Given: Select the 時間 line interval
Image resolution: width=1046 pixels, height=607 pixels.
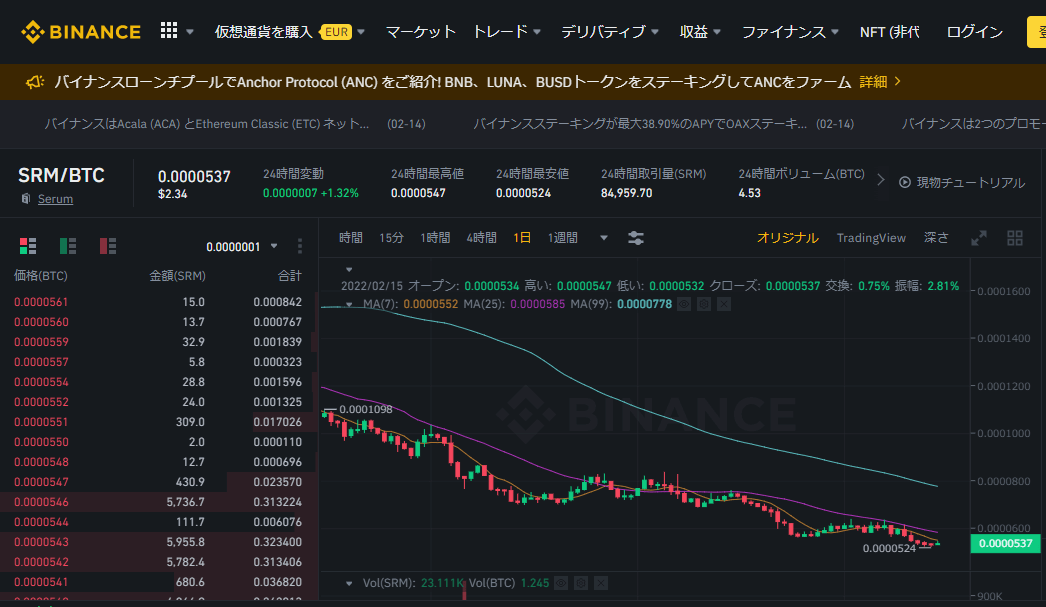Looking at the screenshot, I should click(350, 238).
